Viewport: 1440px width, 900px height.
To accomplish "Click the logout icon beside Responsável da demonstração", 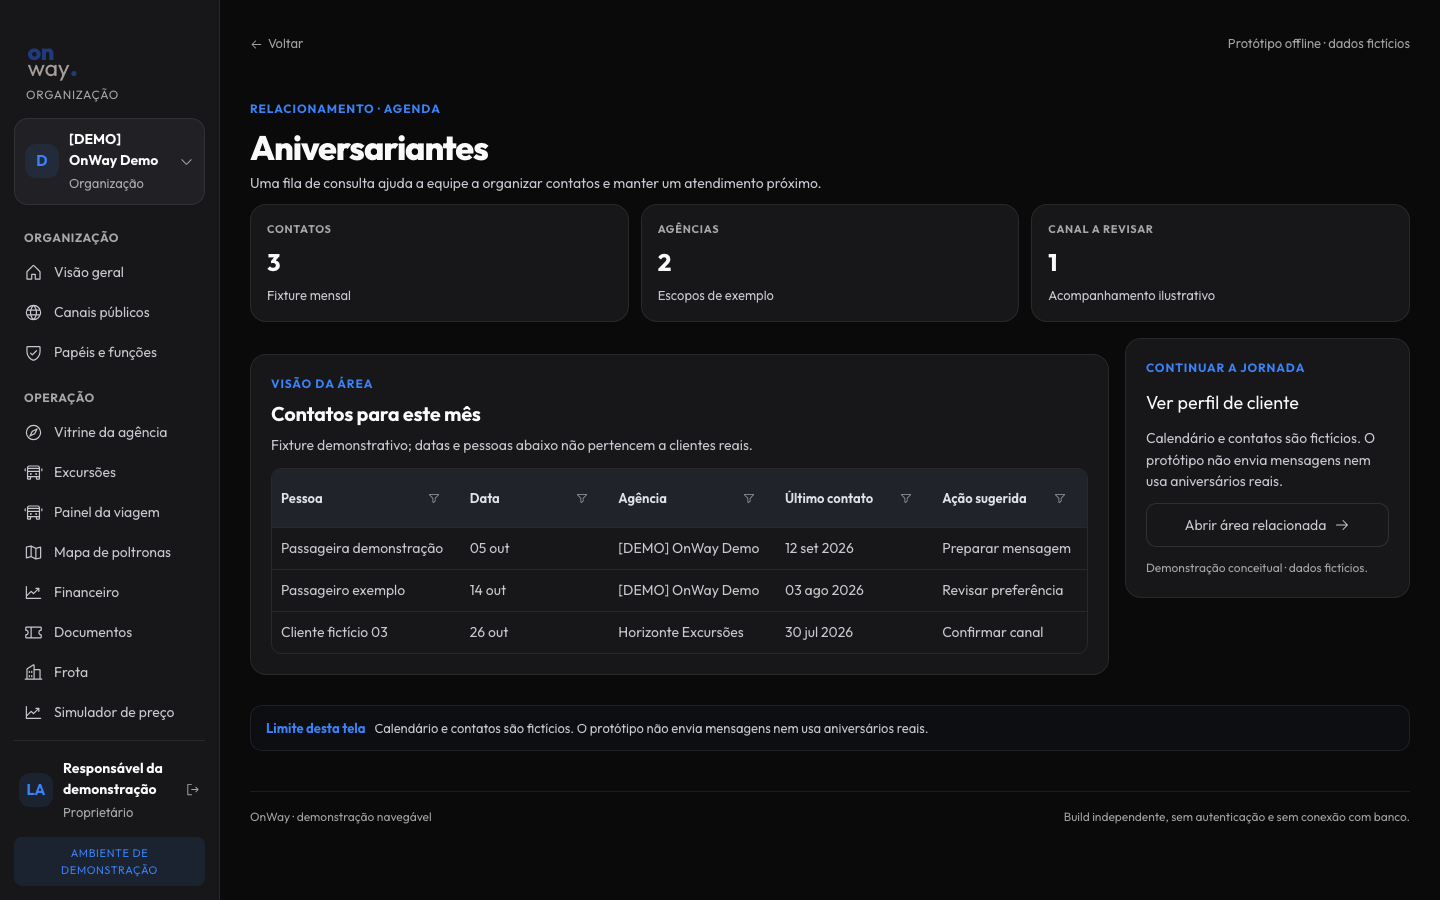I will coord(193,790).
